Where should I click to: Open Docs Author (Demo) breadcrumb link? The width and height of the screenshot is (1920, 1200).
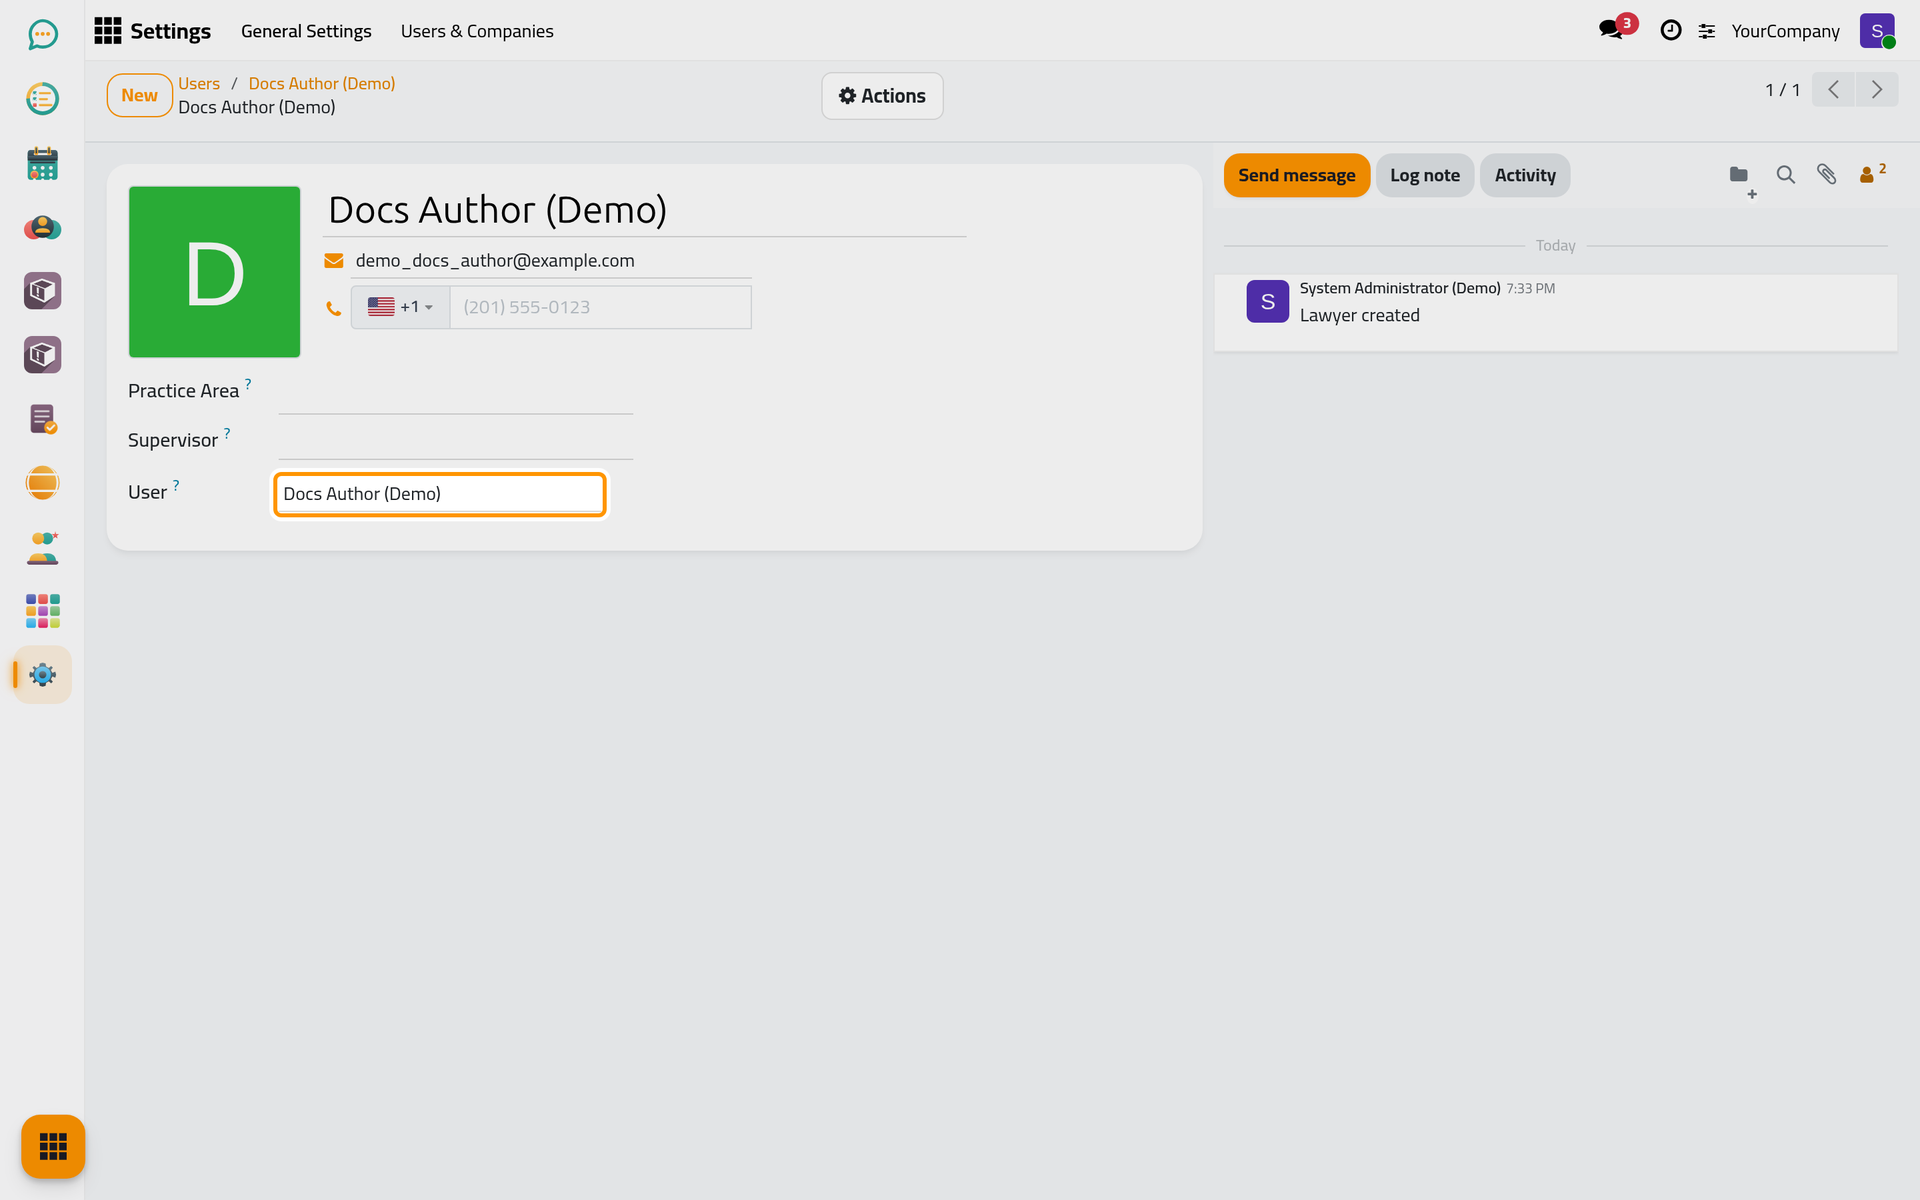321,83
